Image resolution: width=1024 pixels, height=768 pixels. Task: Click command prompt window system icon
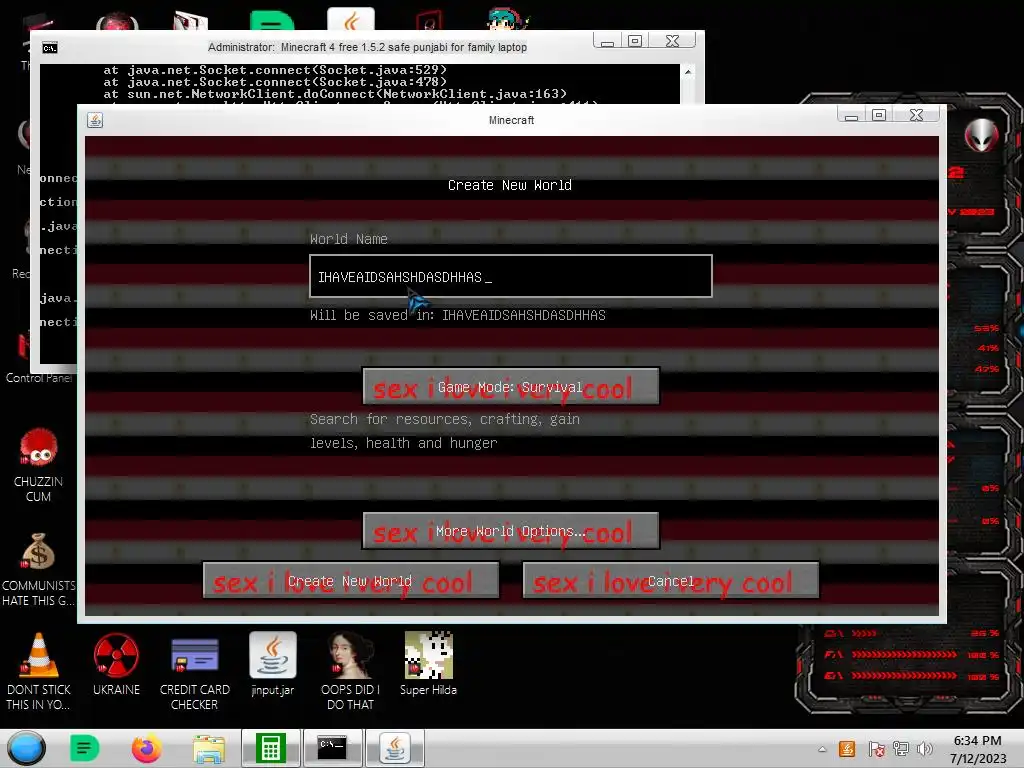[50, 48]
